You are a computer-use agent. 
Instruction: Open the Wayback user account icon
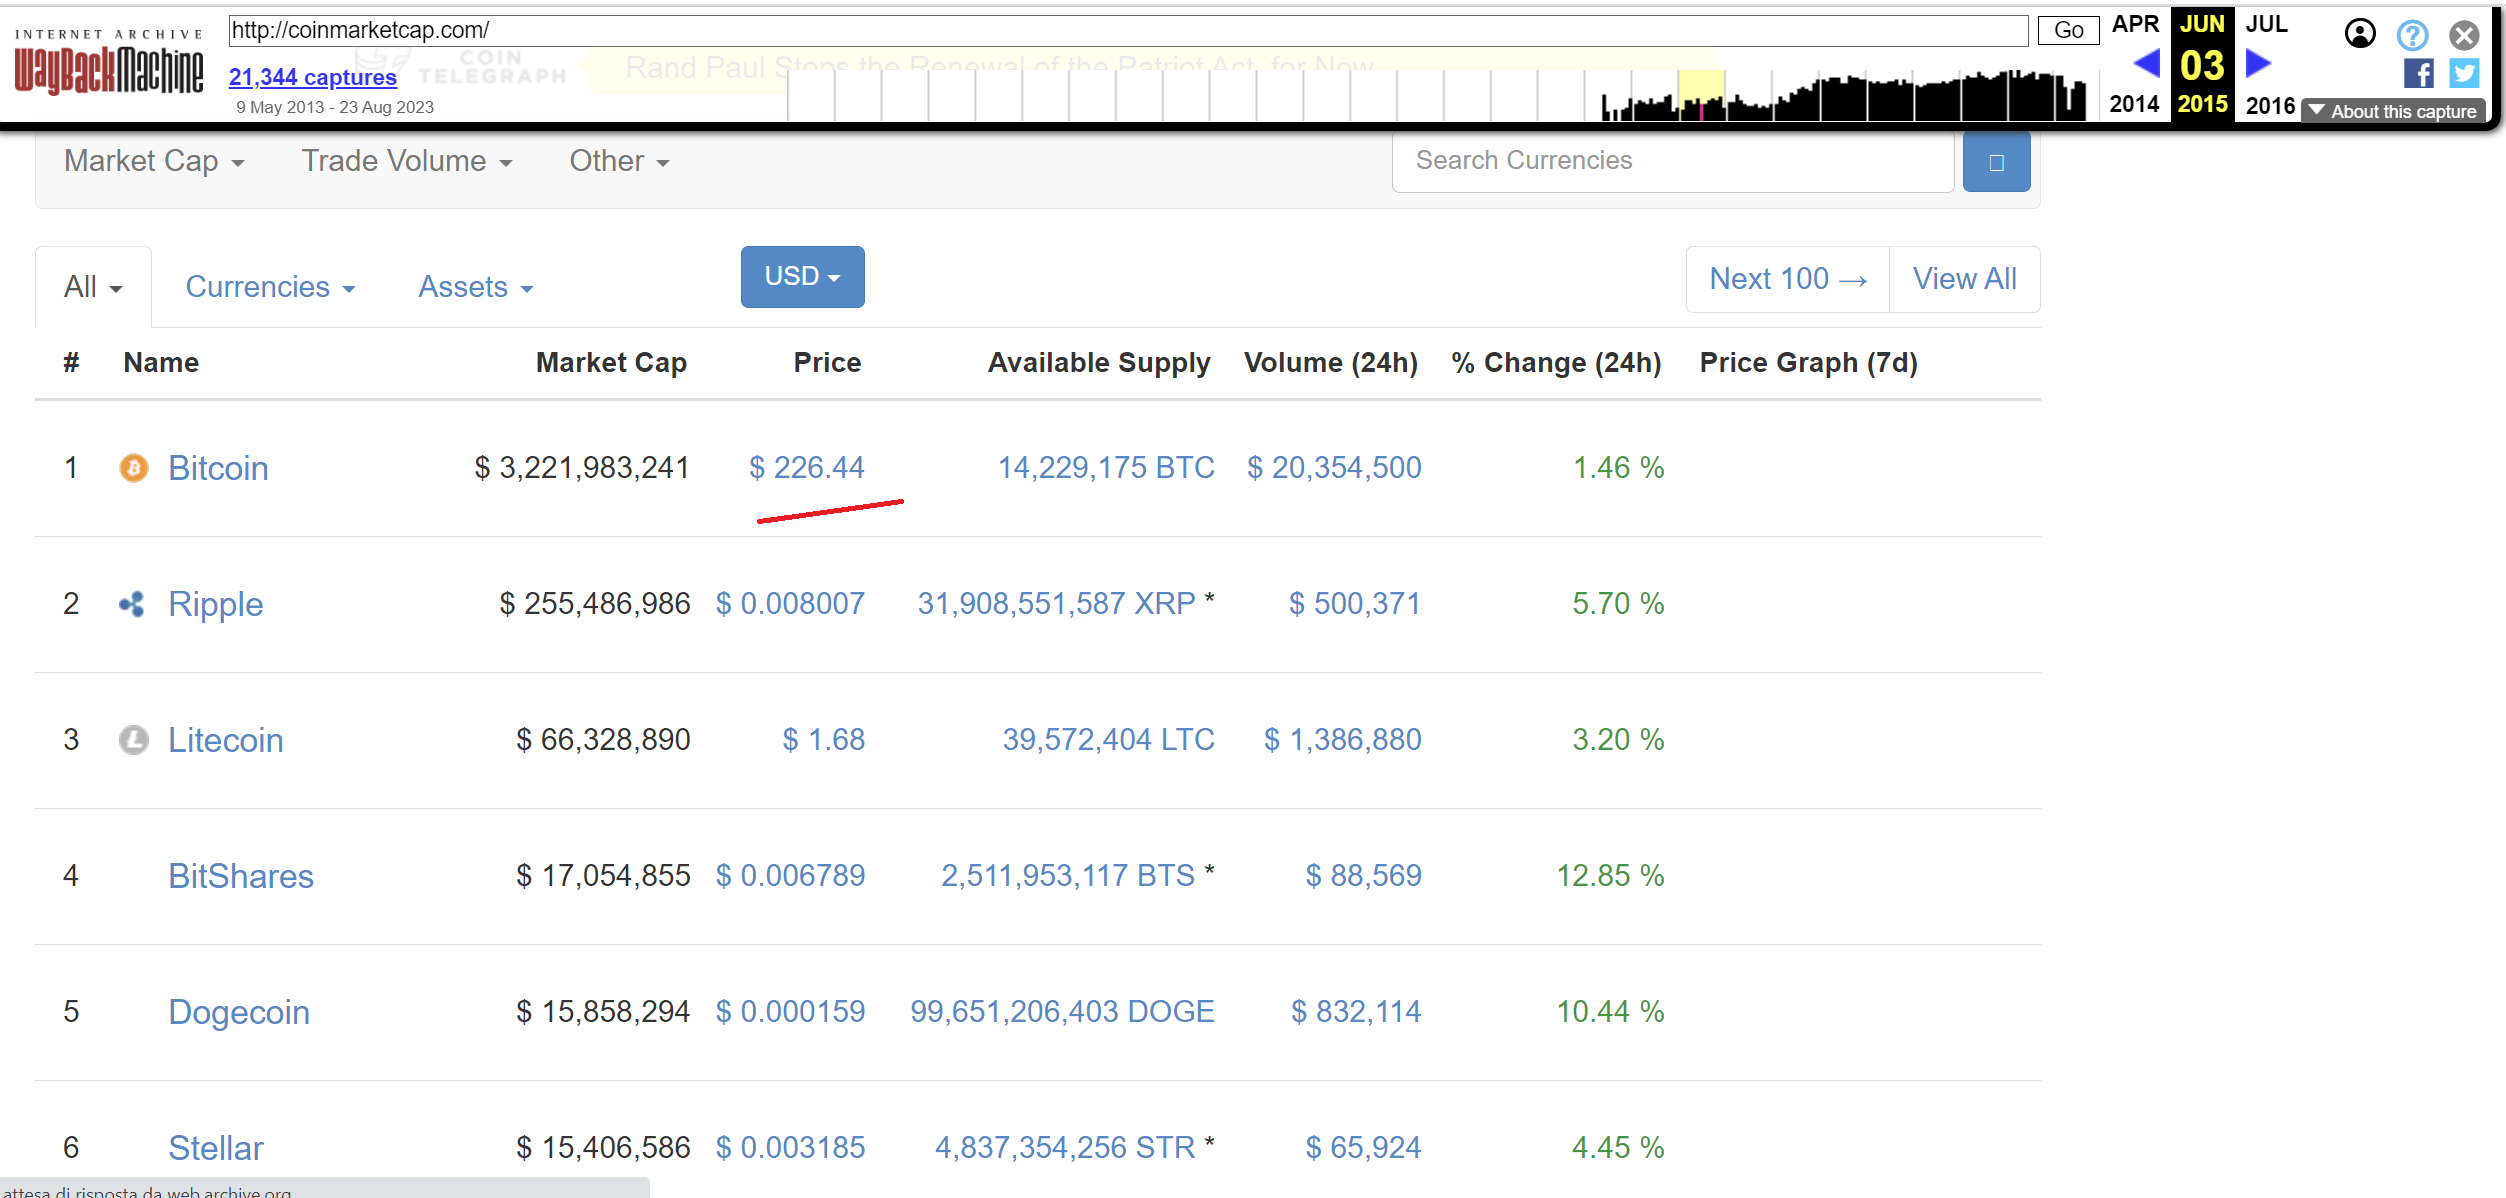[x=2360, y=34]
